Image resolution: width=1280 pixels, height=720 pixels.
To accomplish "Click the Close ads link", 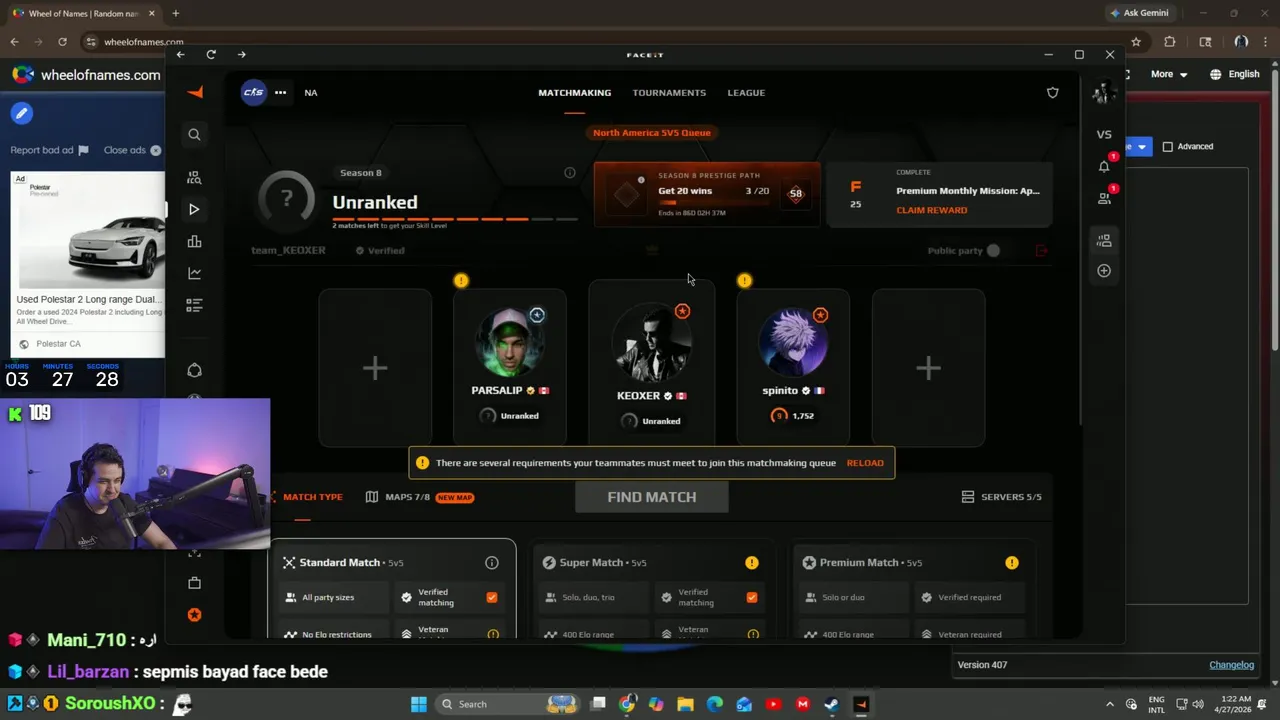I will coord(132,150).
